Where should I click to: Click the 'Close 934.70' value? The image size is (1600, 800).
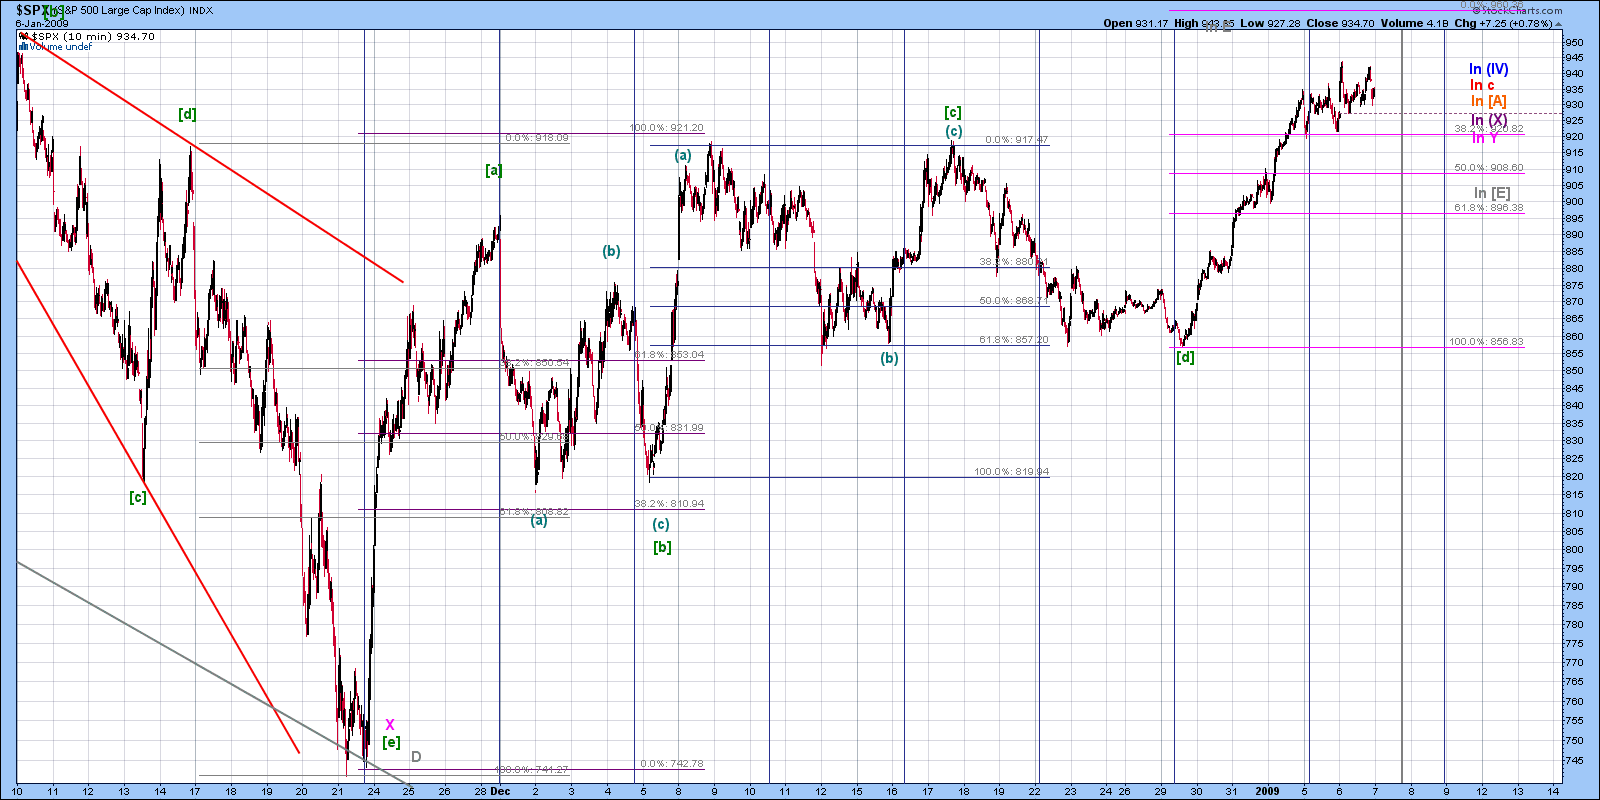(1340, 23)
